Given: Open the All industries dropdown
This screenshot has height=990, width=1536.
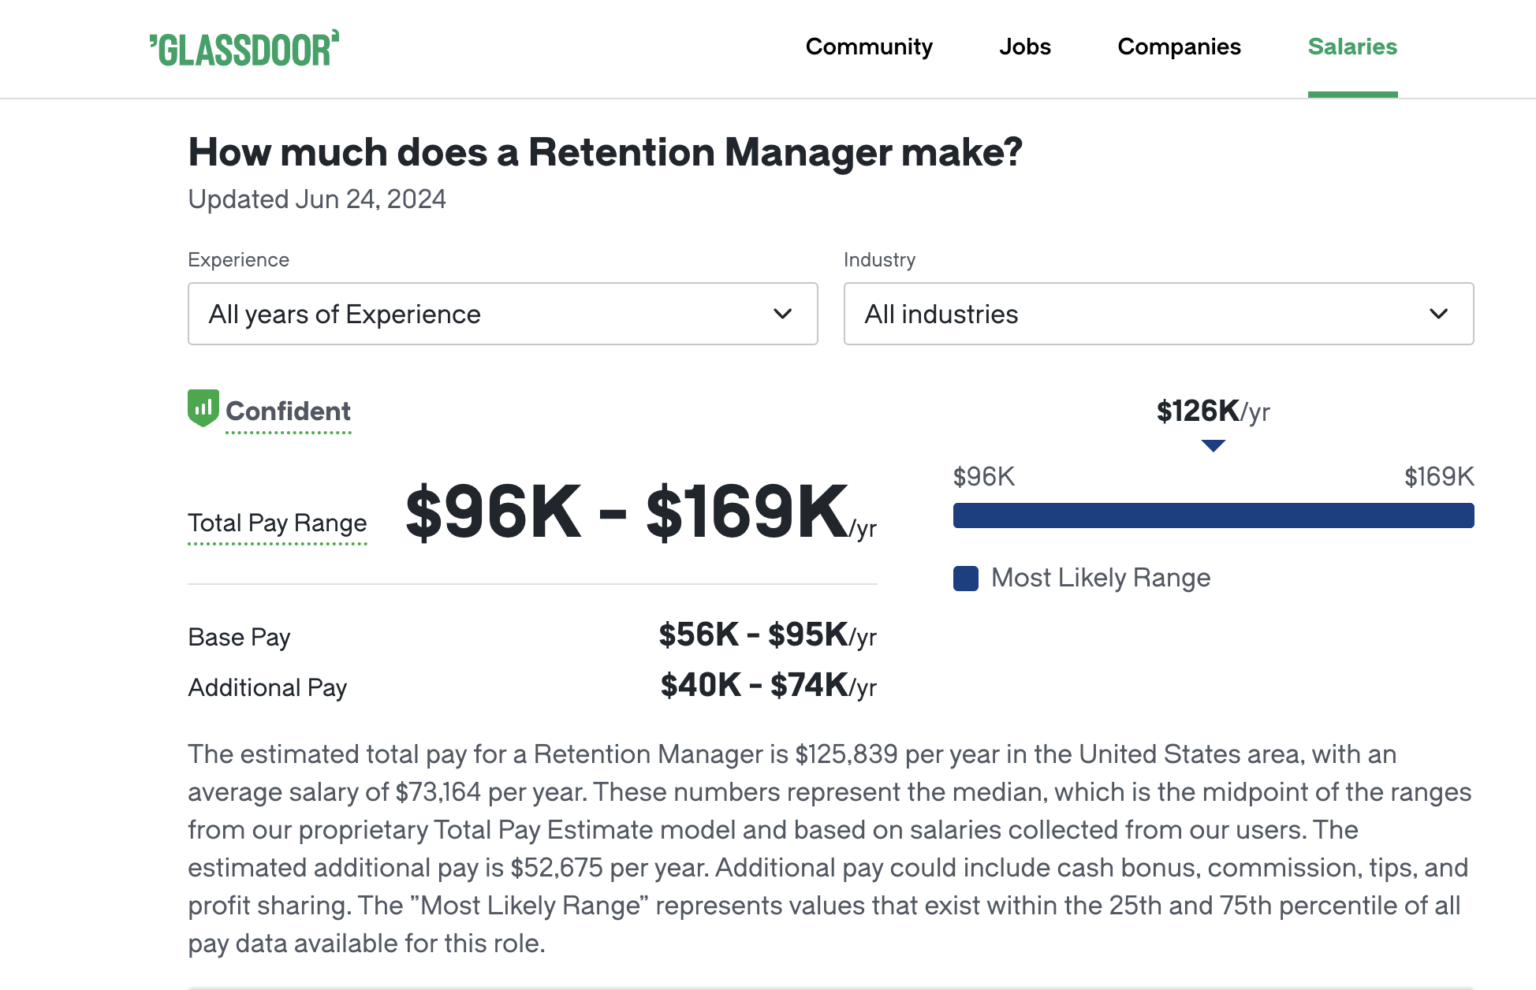Looking at the screenshot, I should point(1158,314).
